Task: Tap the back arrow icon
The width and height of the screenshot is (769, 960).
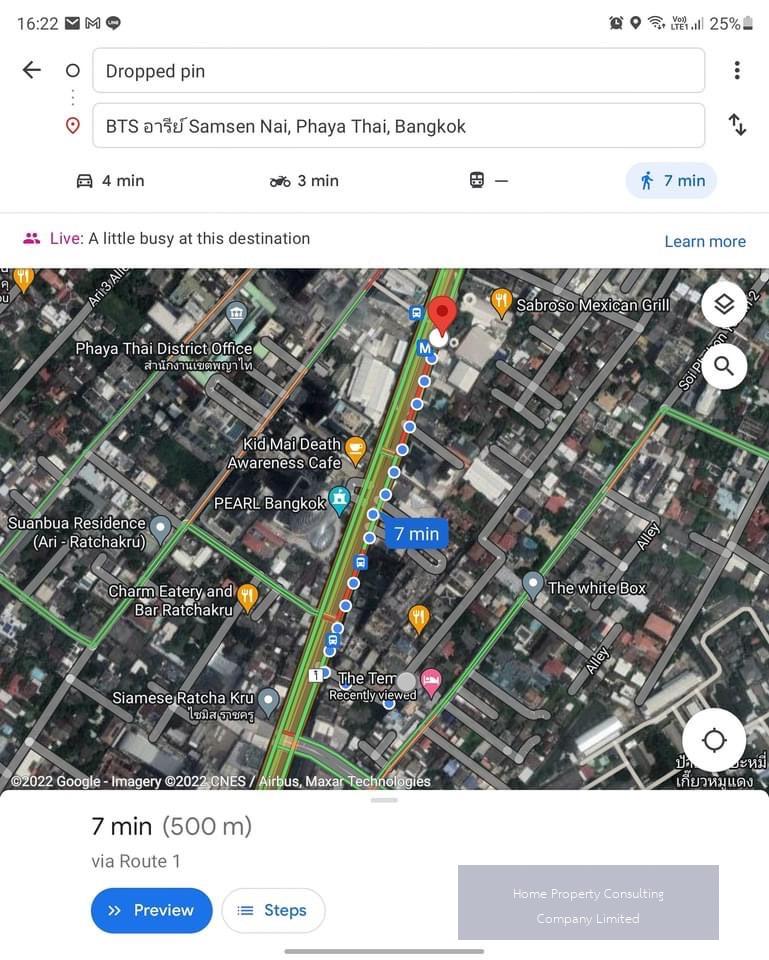Action: tap(31, 70)
